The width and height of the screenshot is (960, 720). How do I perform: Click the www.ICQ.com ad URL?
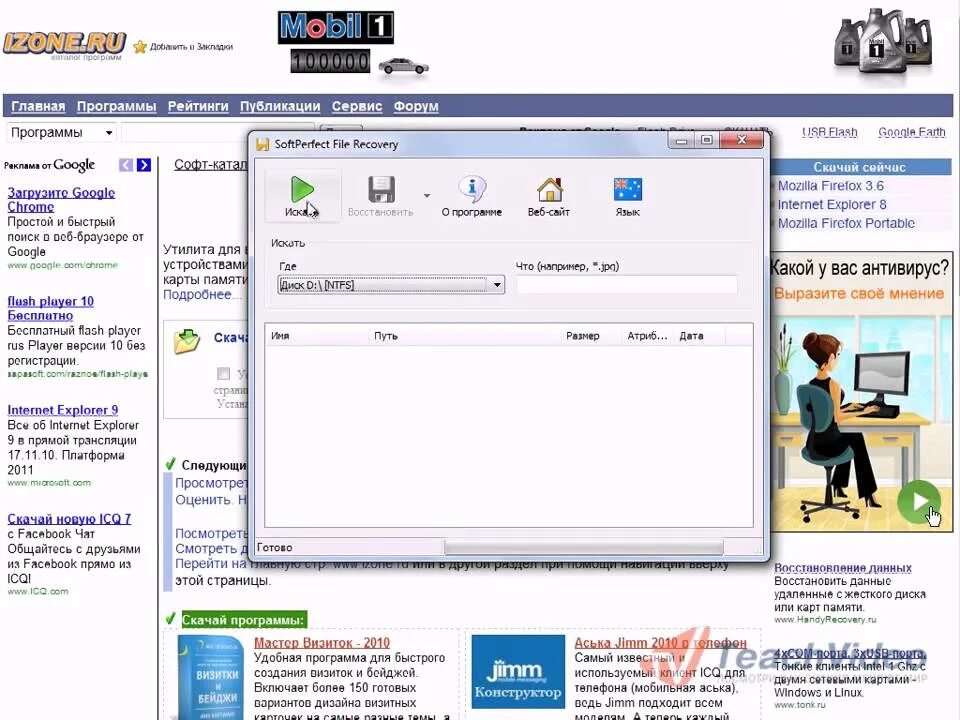(x=38, y=591)
